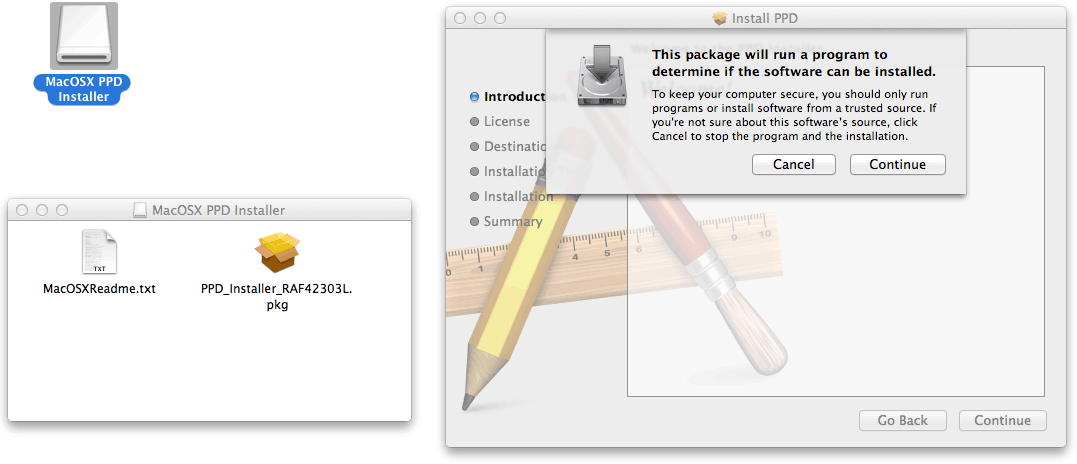Click the Destination step in sidebar
The image size is (1077, 464).
tap(508, 146)
